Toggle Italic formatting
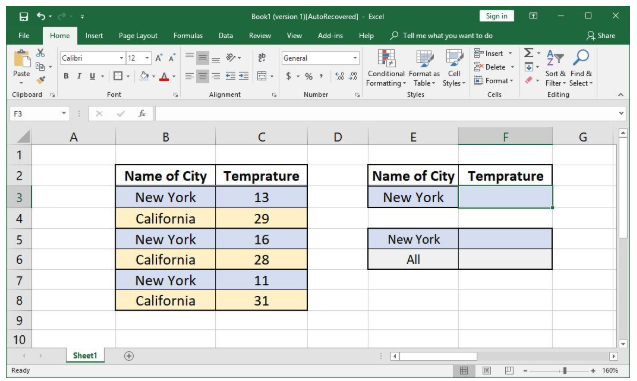637x381 pixels. tap(79, 76)
